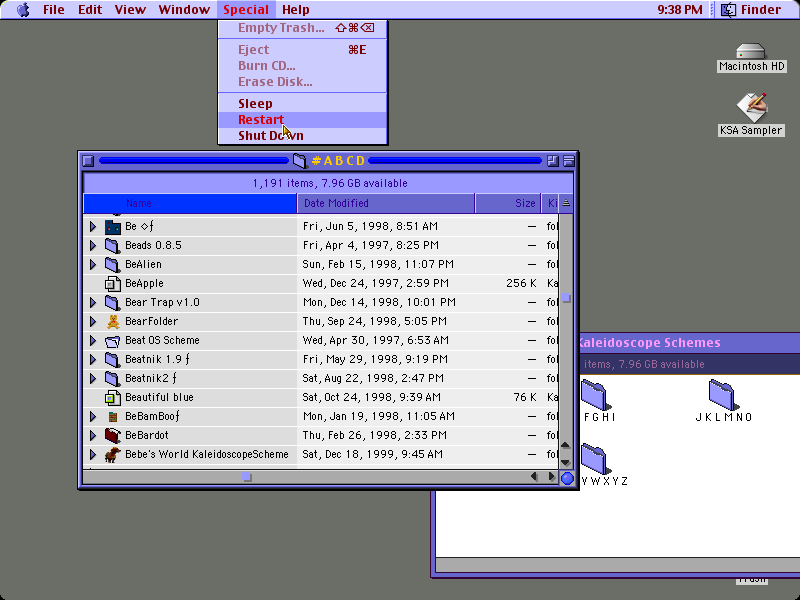Choose Shut Down from the Special menu
The width and height of the screenshot is (800, 600).
pyautogui.click(x=303, y=136)
